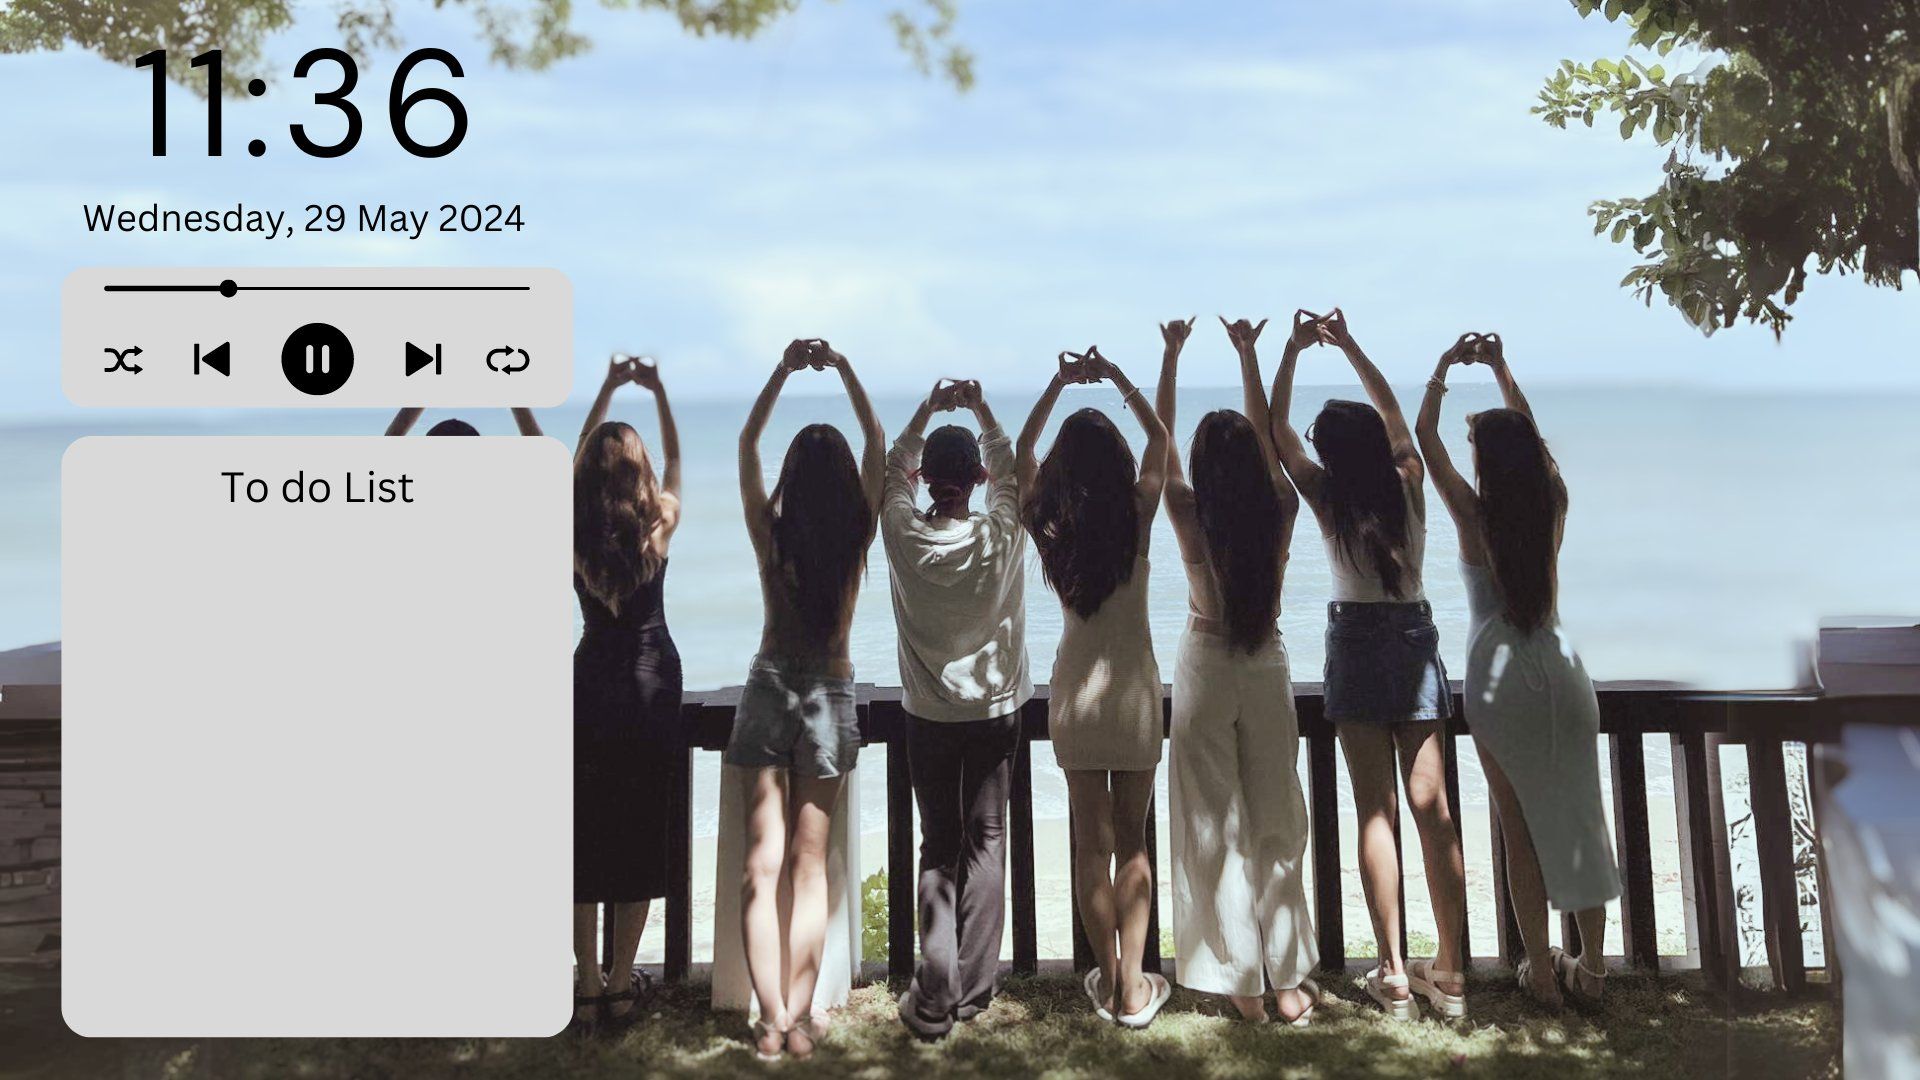Skip to the next track
The image size is (1920, 1080).
(423, 359)
